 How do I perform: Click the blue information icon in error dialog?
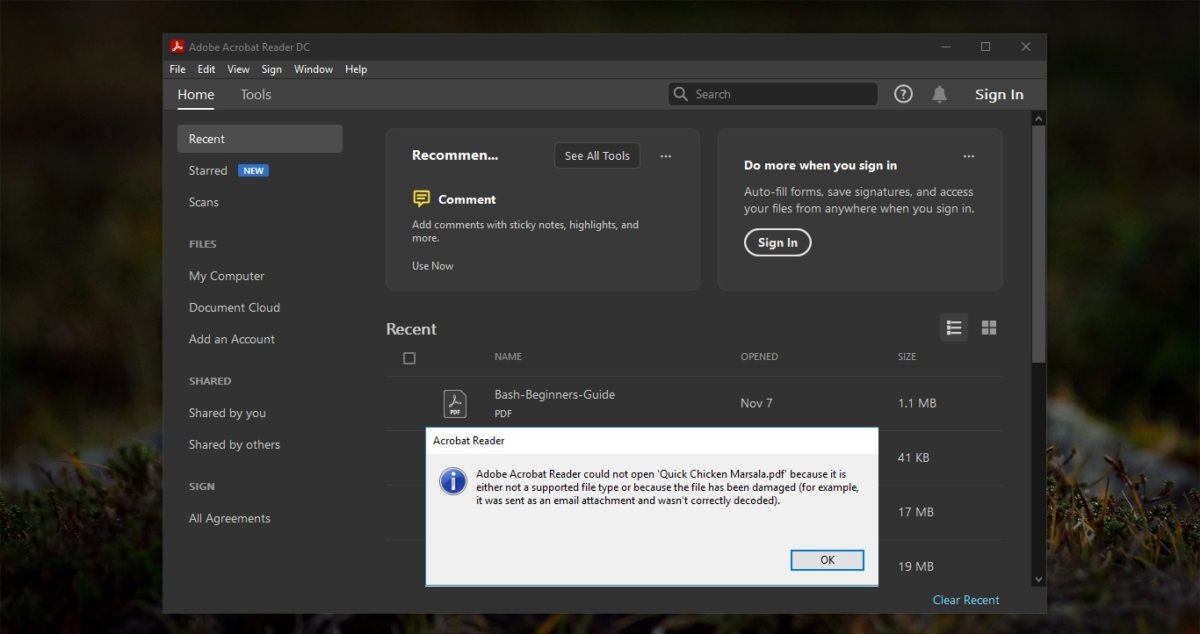tap(453, 481)
